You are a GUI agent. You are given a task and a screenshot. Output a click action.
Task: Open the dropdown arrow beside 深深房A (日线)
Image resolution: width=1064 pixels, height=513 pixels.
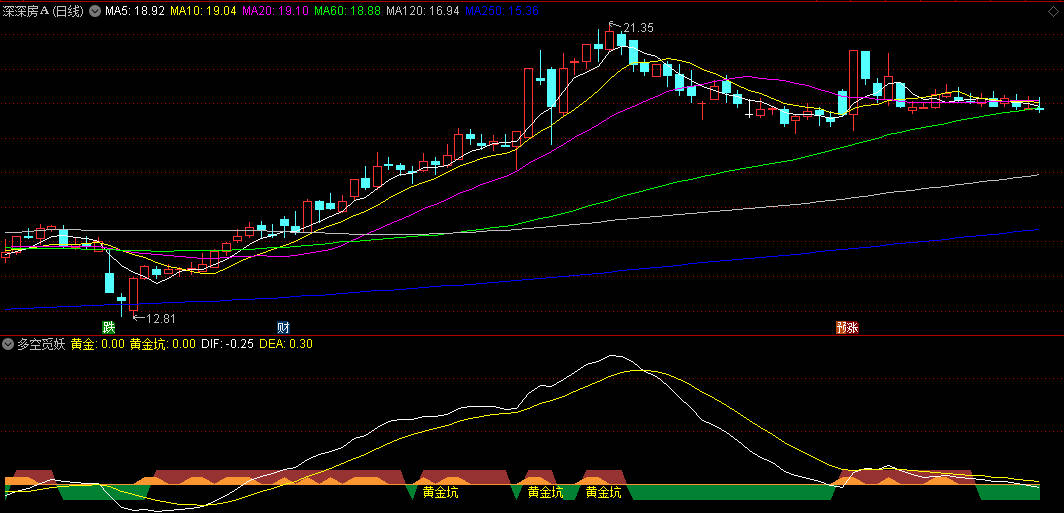point(95,11)
